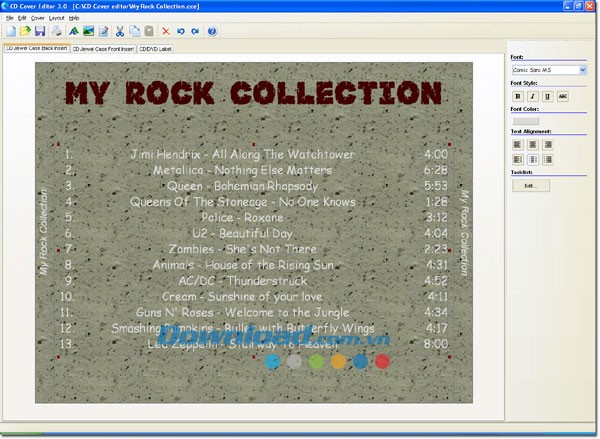Screen dimensions: 600x439
Task: Undo the last action in the toolbar
Action: point(181,31)
